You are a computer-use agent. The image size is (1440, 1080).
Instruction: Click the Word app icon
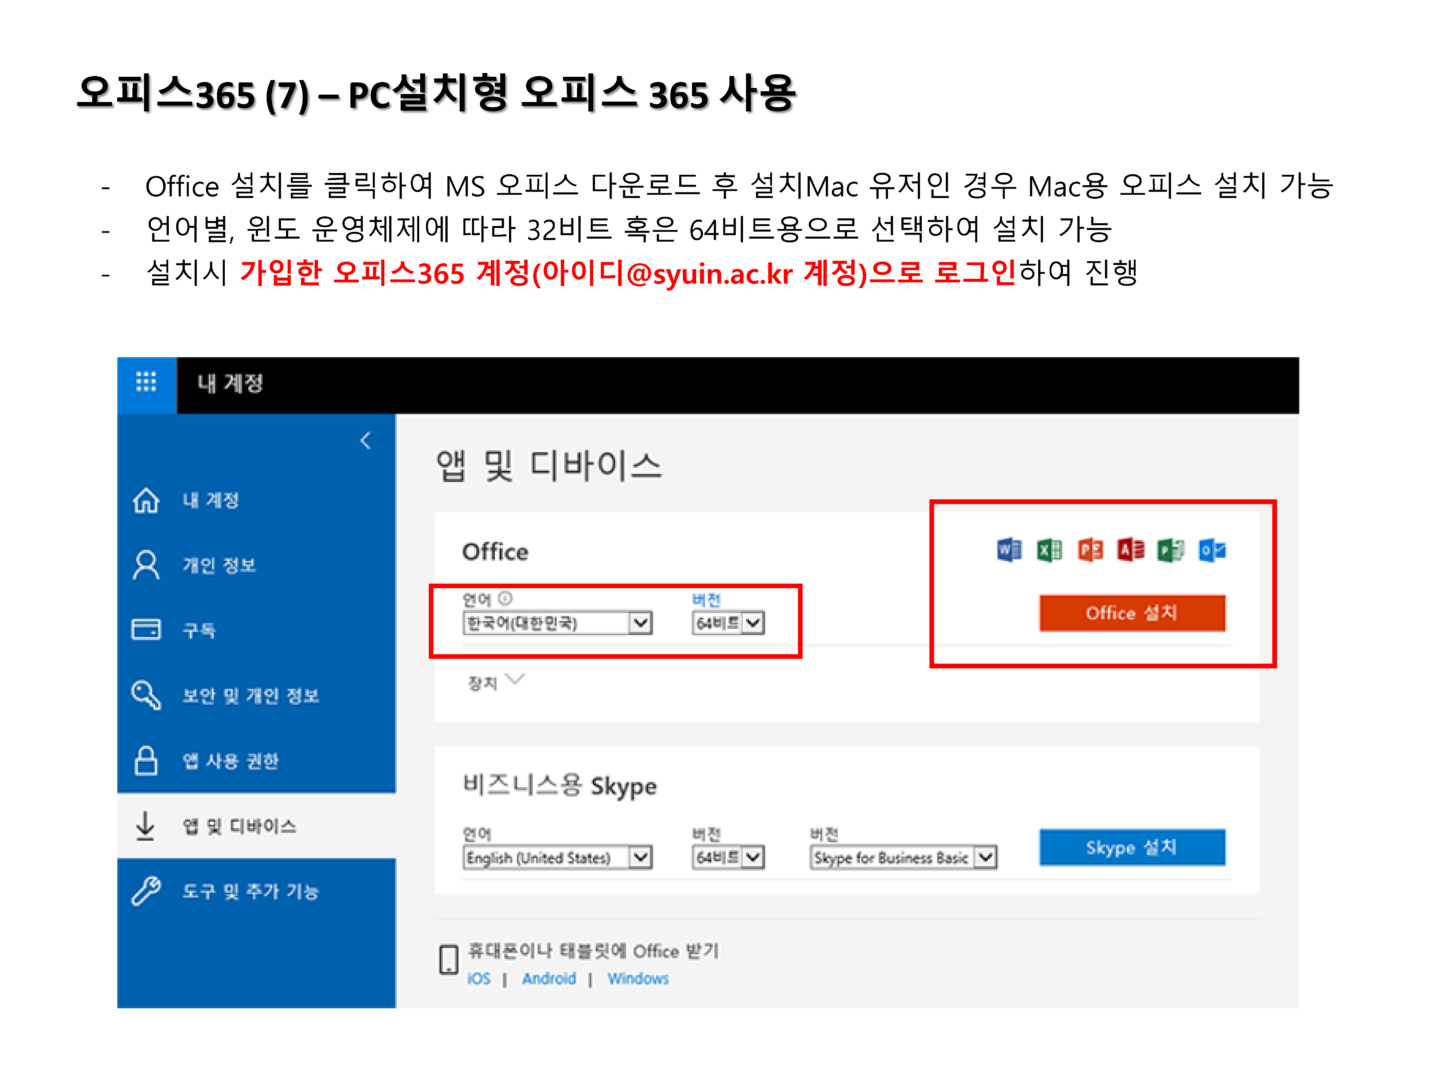tap(1009, 550)
